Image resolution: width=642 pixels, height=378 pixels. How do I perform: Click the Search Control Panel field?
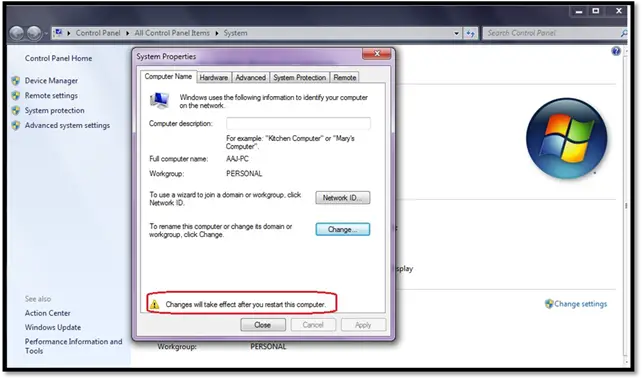[x=552, y=33]
